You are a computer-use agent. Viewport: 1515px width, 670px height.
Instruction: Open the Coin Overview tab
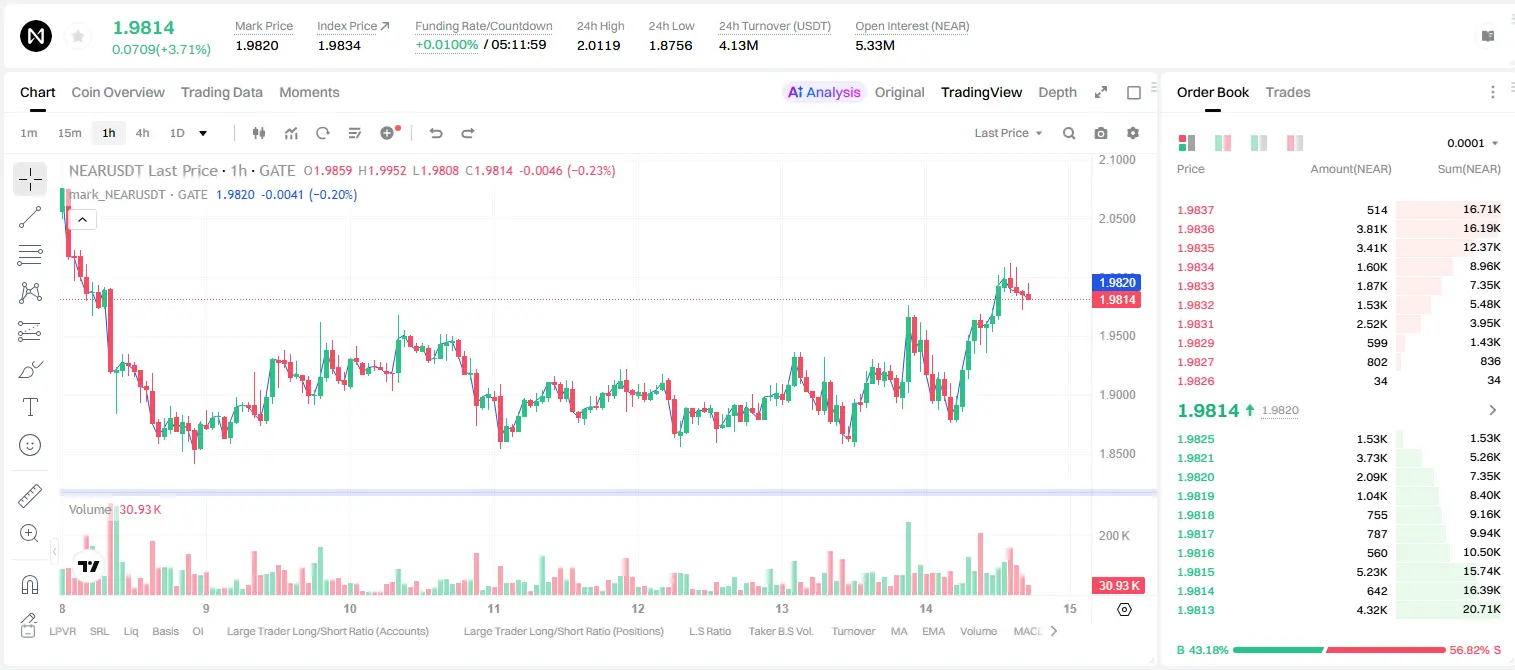pyautogui.click(x=118, y=92)
